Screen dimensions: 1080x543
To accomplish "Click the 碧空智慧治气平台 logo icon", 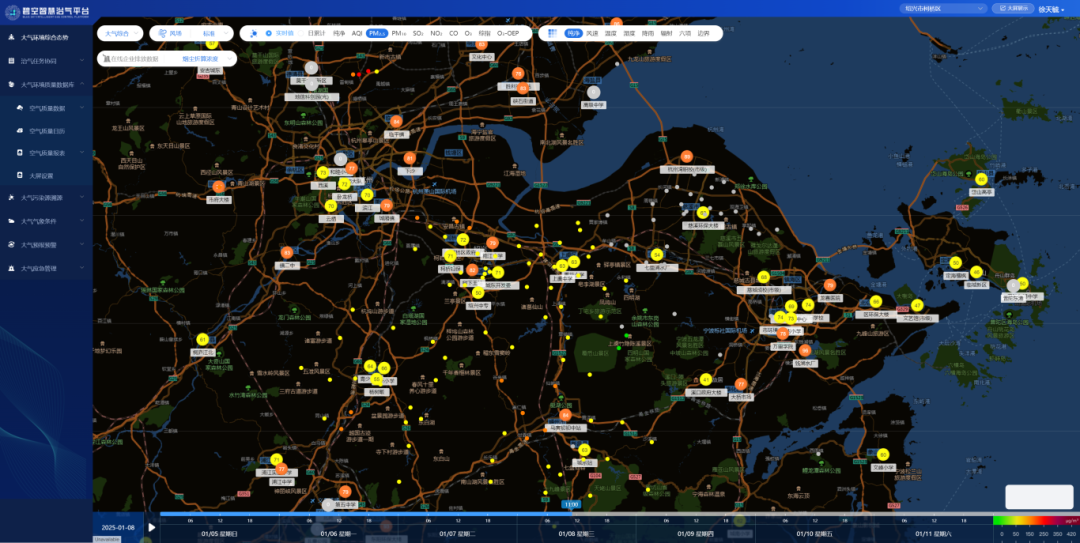I will click(12, 12).
